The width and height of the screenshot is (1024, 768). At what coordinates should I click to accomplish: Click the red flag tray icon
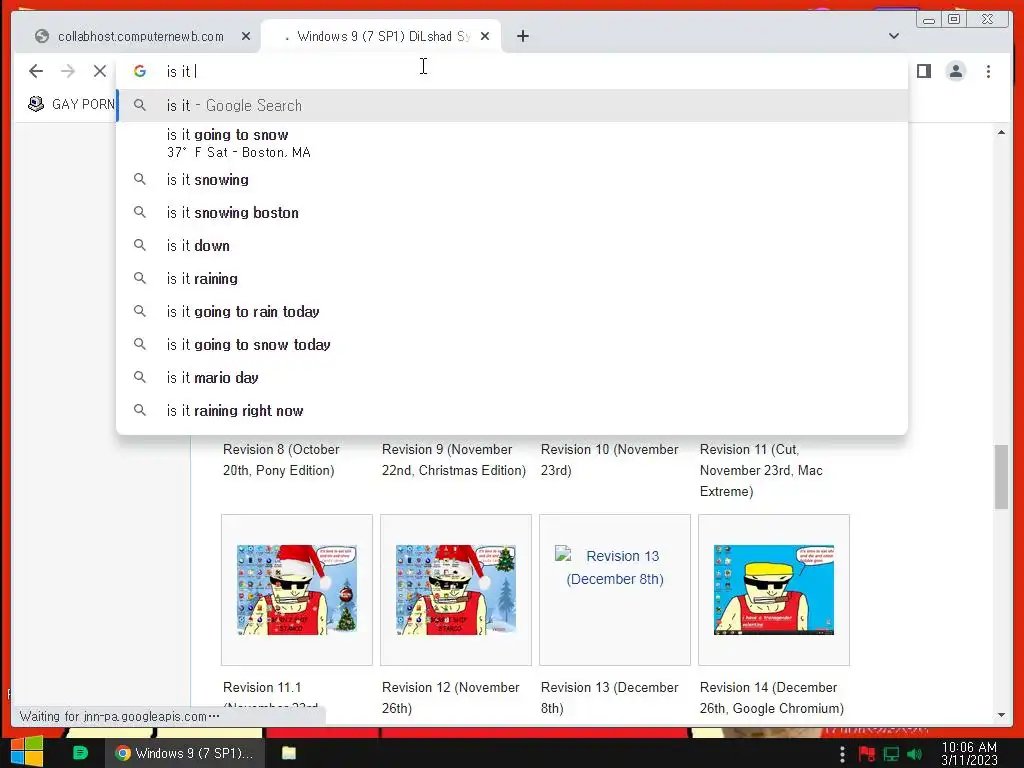867,754
